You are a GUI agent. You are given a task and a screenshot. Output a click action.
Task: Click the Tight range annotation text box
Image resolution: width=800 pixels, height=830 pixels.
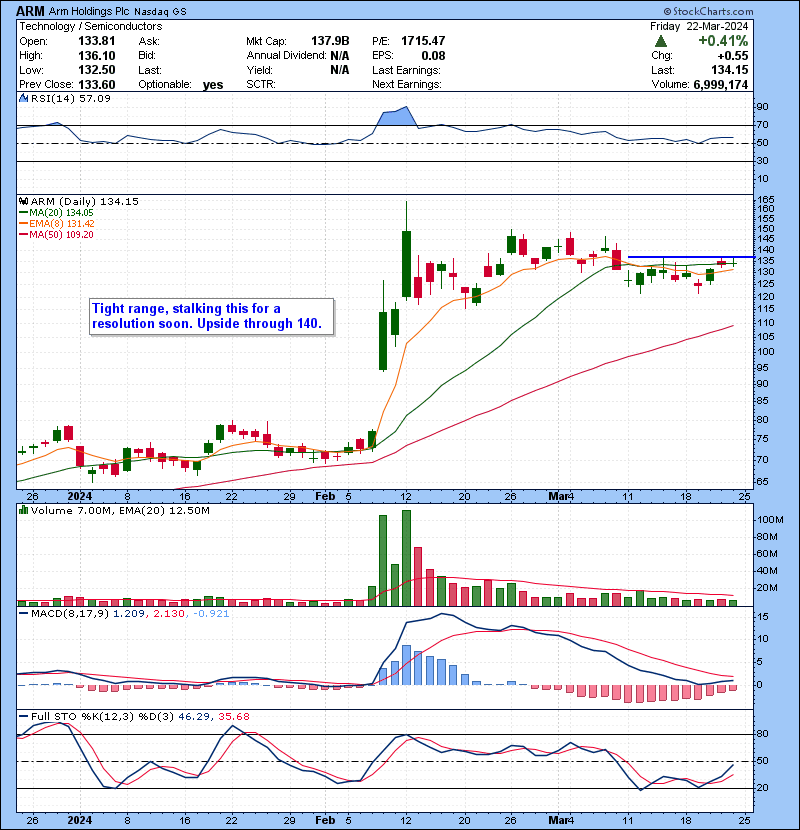click(212, 317)
